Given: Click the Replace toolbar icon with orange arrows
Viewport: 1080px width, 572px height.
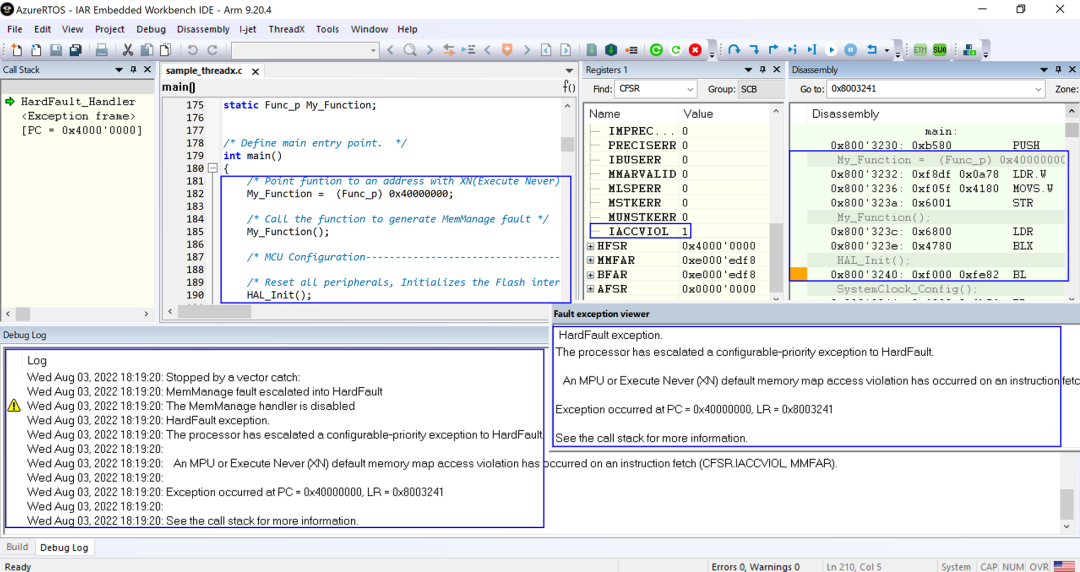Looking at the screenshot, I should (x=449, y=50).
